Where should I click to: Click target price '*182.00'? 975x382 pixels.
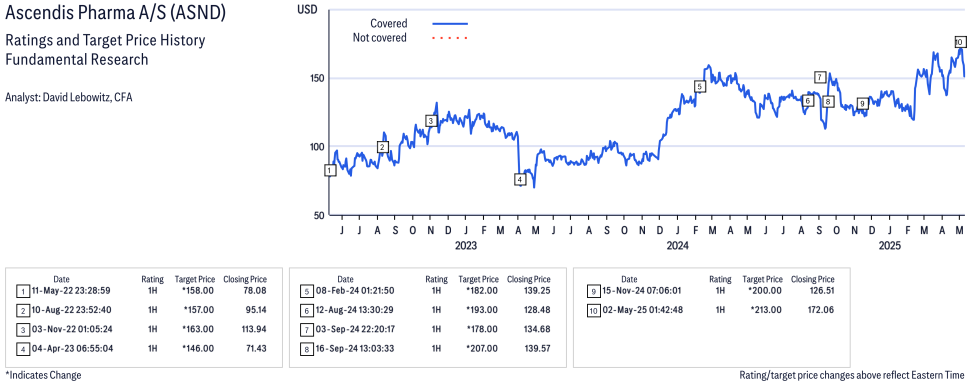(482, 291)
